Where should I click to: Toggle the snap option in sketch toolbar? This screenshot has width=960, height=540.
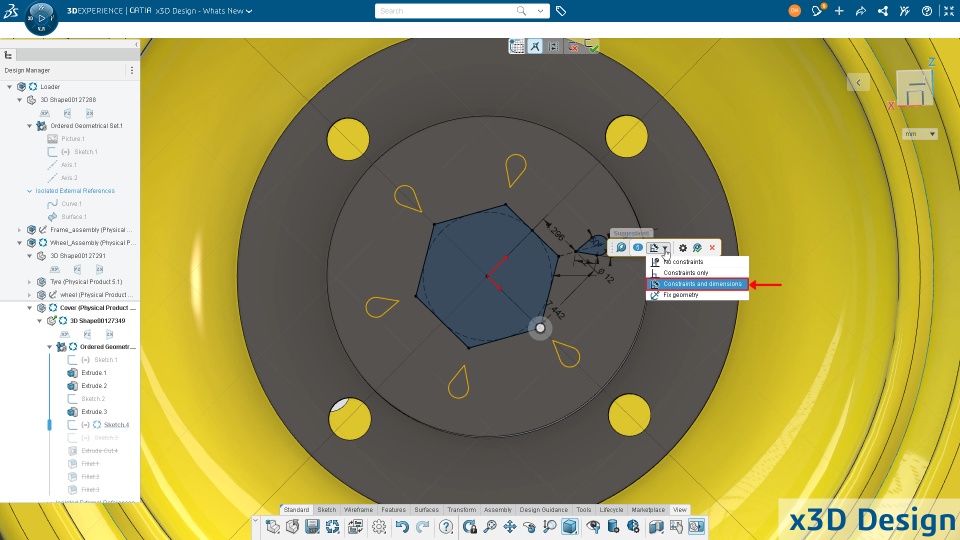pos(535,47)
